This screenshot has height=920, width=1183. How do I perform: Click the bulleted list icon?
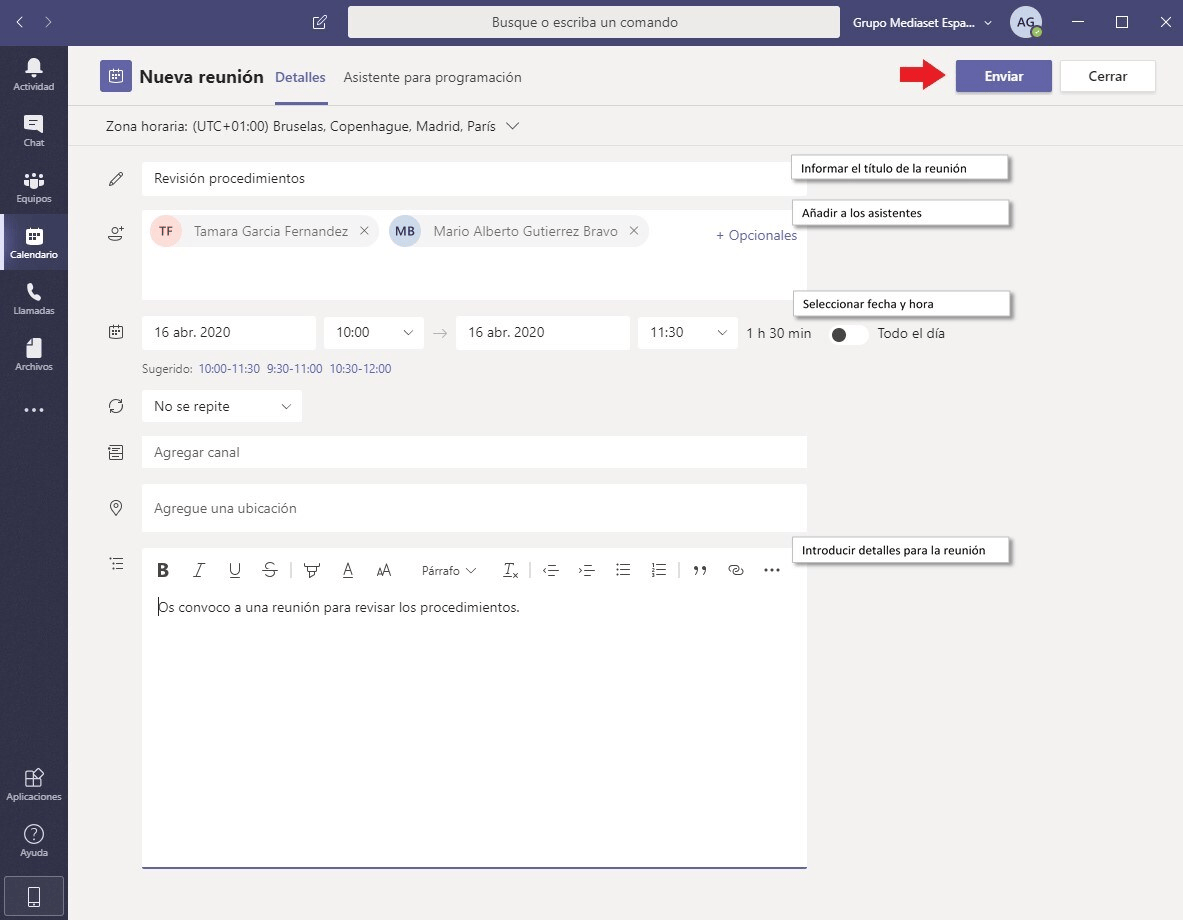point(623,570)
